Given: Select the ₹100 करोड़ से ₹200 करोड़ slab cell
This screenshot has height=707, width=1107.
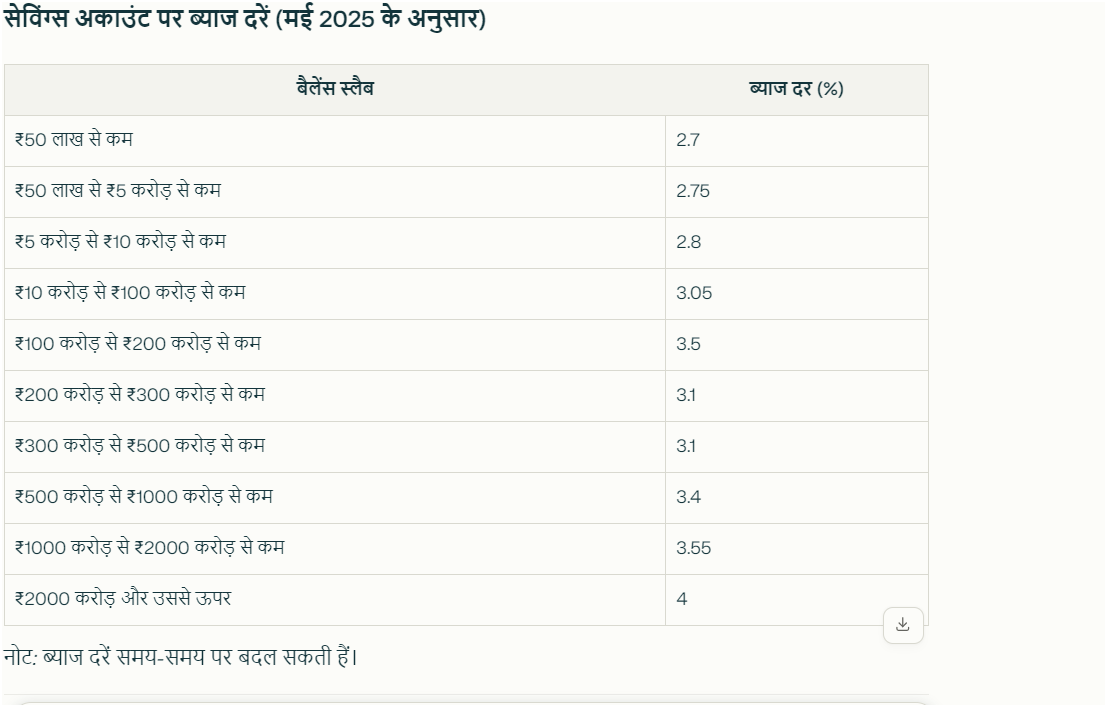Looking at the screenshot, I should click(x=138, y=344).
